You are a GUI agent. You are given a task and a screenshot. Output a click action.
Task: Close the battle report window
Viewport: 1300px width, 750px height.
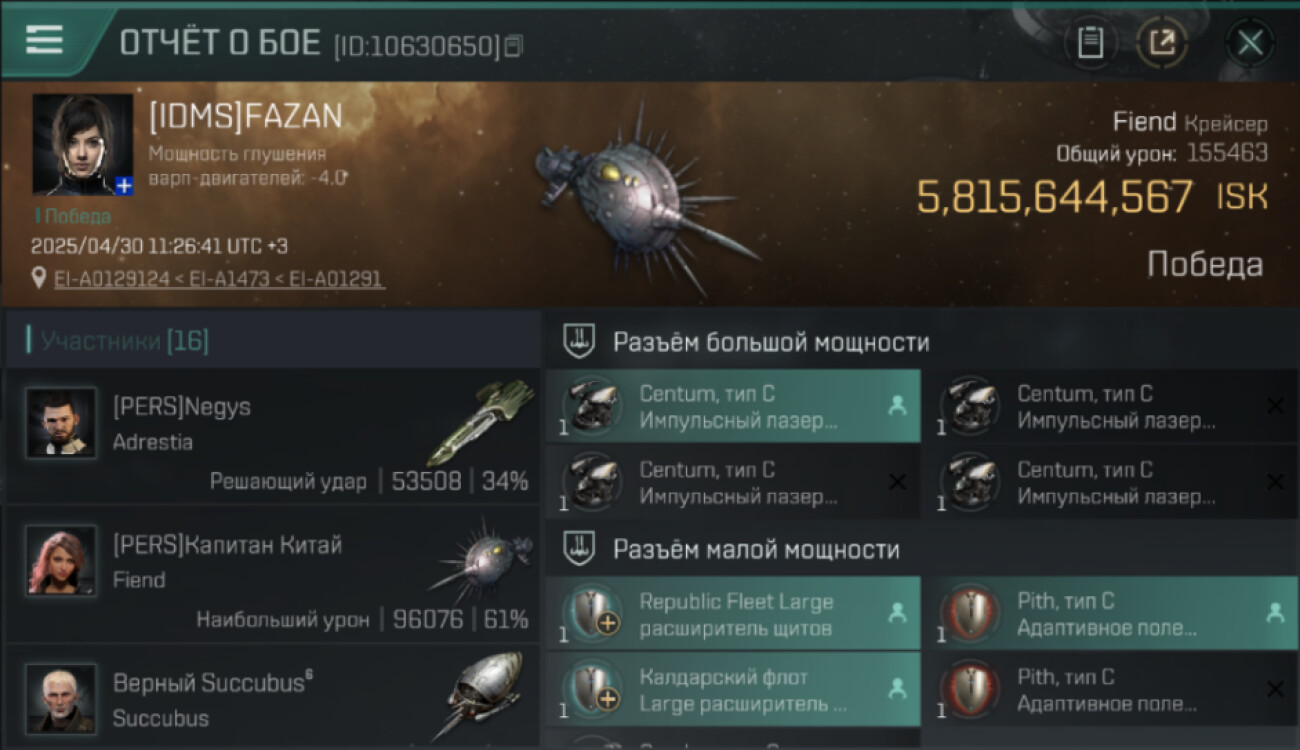click(1250, 43)
